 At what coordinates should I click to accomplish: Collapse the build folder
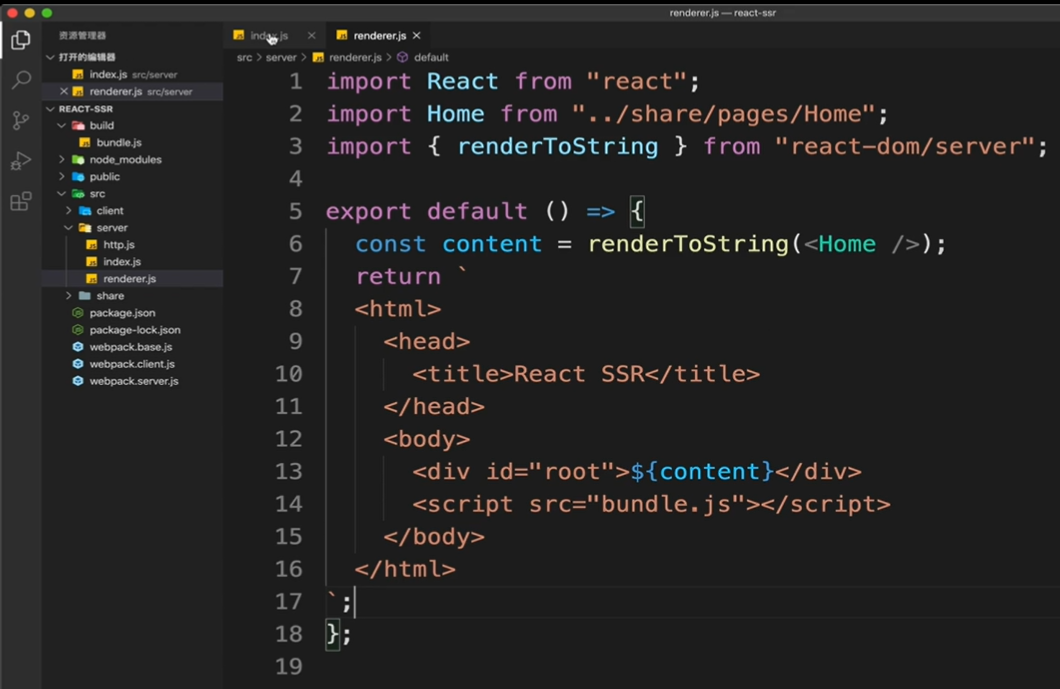[x=62, y=125]
